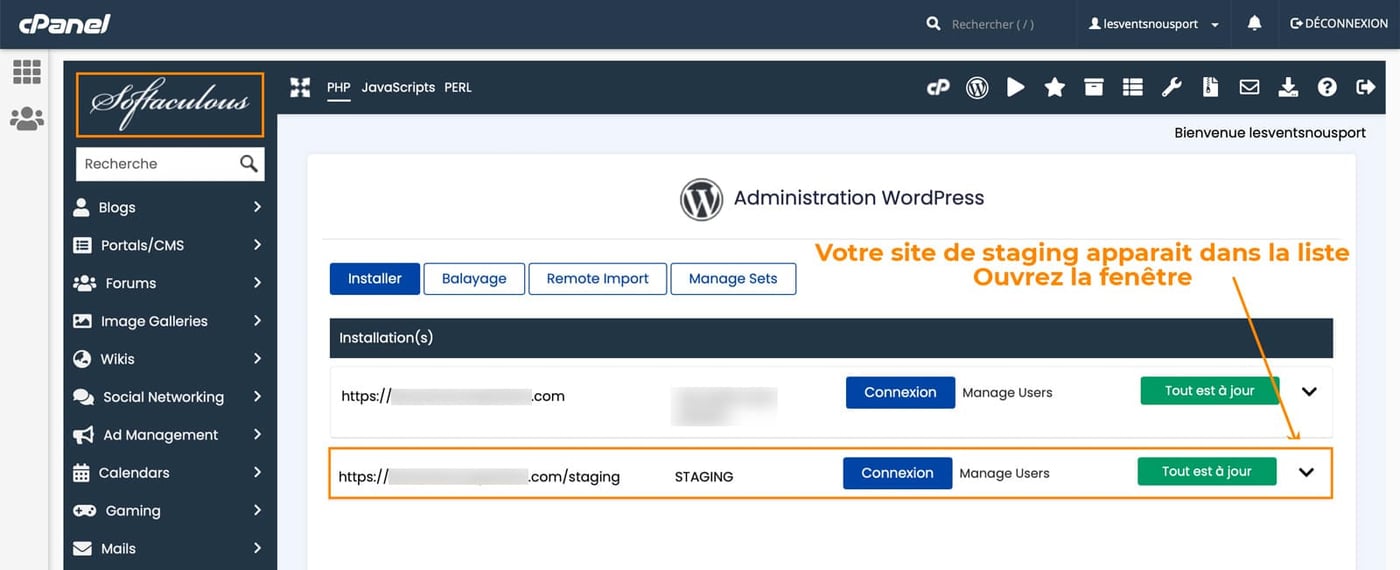Click the search magnifier in cPanel header

[933, 23]
